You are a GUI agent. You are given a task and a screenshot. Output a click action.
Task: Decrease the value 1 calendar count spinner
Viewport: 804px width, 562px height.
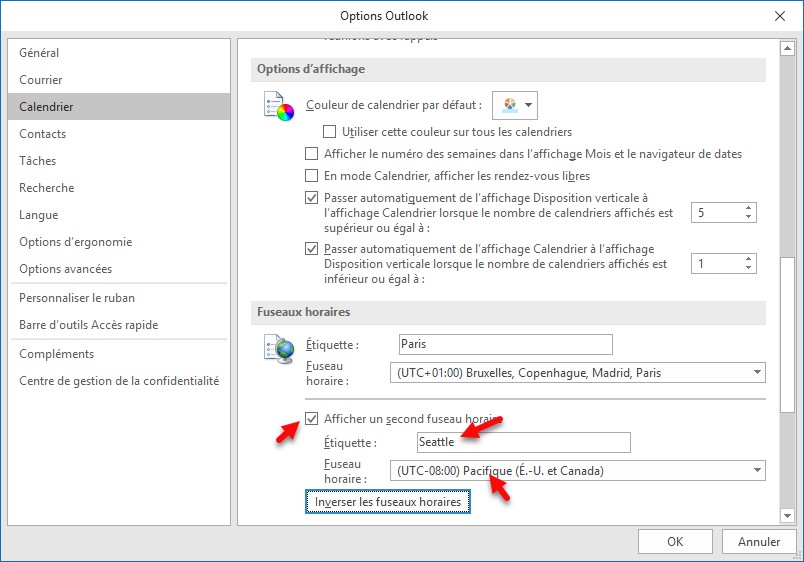point(749,268)
